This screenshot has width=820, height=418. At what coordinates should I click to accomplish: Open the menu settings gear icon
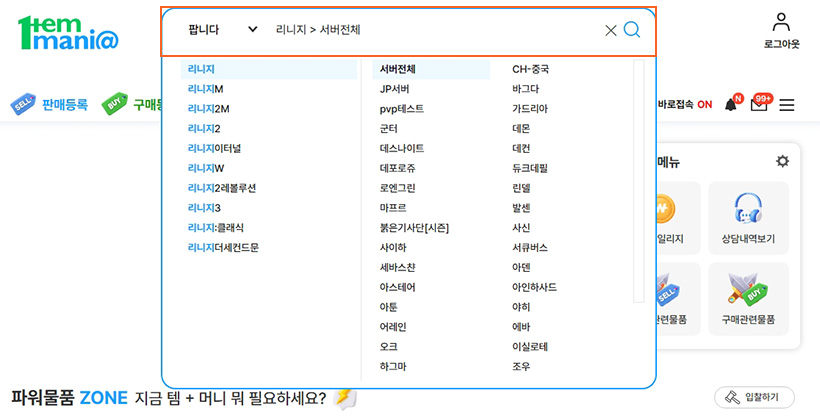(782, 161)
